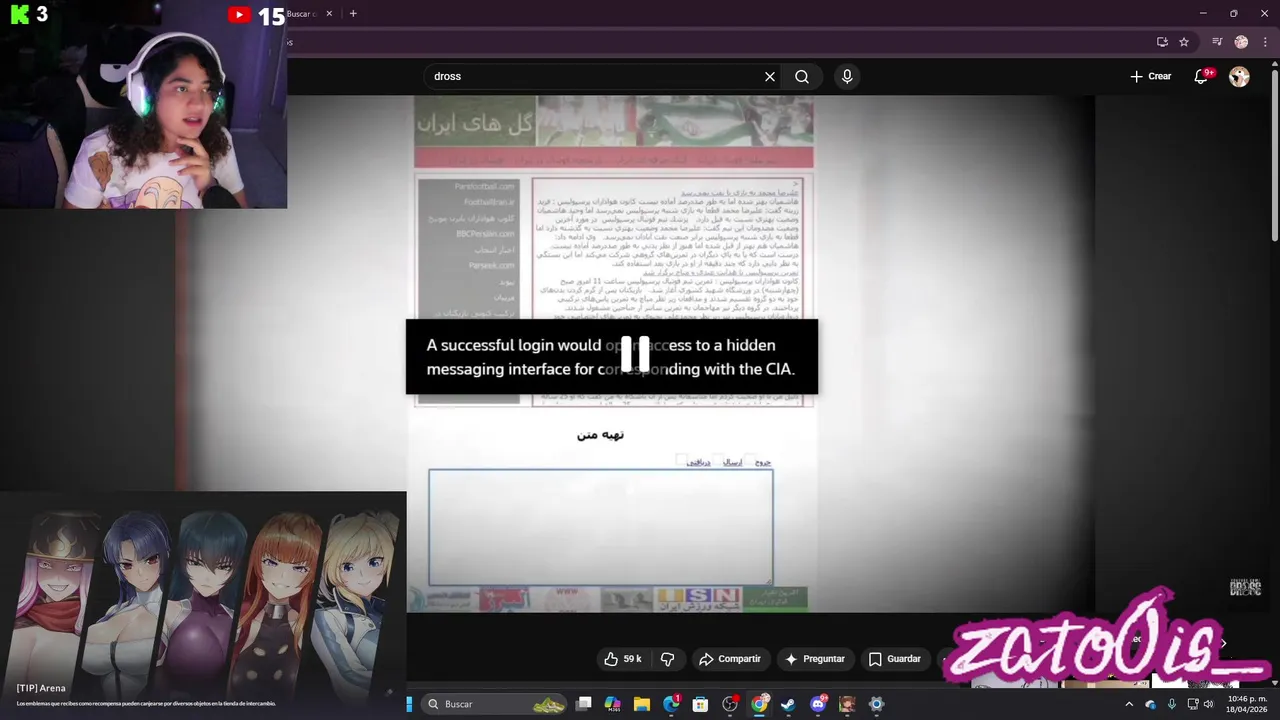Like the video with 59 k likes

click(x=622, y=659)
